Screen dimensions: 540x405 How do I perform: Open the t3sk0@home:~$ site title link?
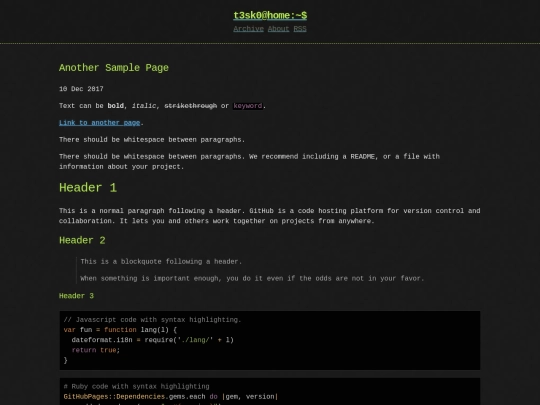pyautogui.click(x=270, y=15)
